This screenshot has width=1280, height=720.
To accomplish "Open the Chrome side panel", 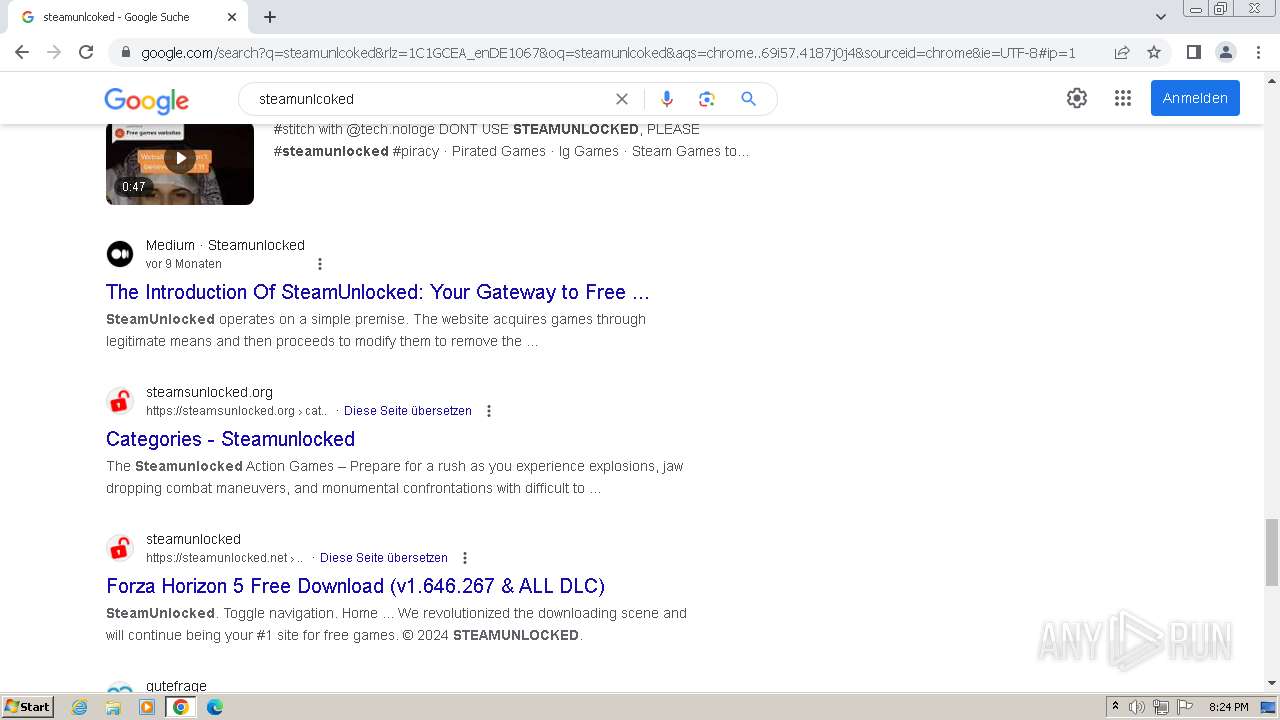I will point(1193,52).
